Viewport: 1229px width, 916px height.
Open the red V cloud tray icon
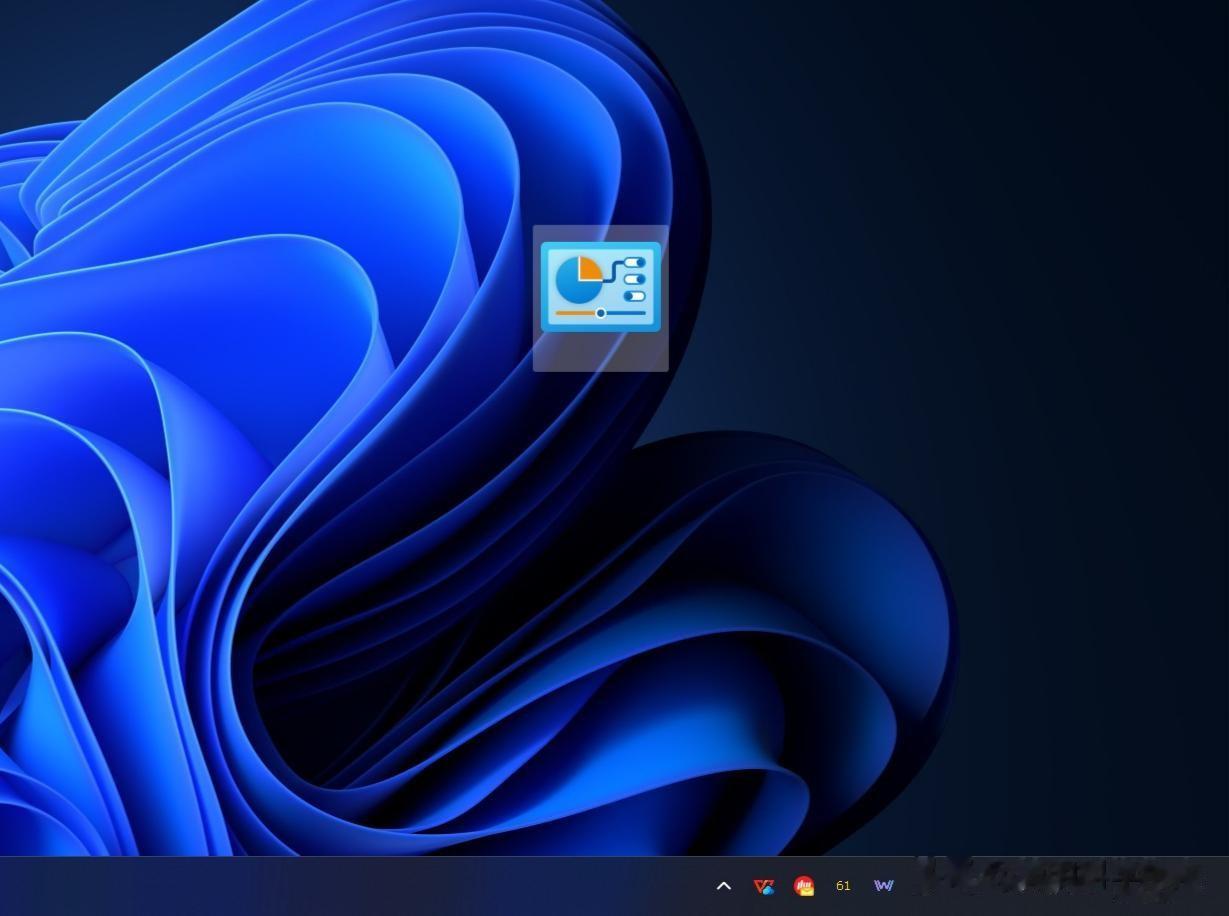764,886
